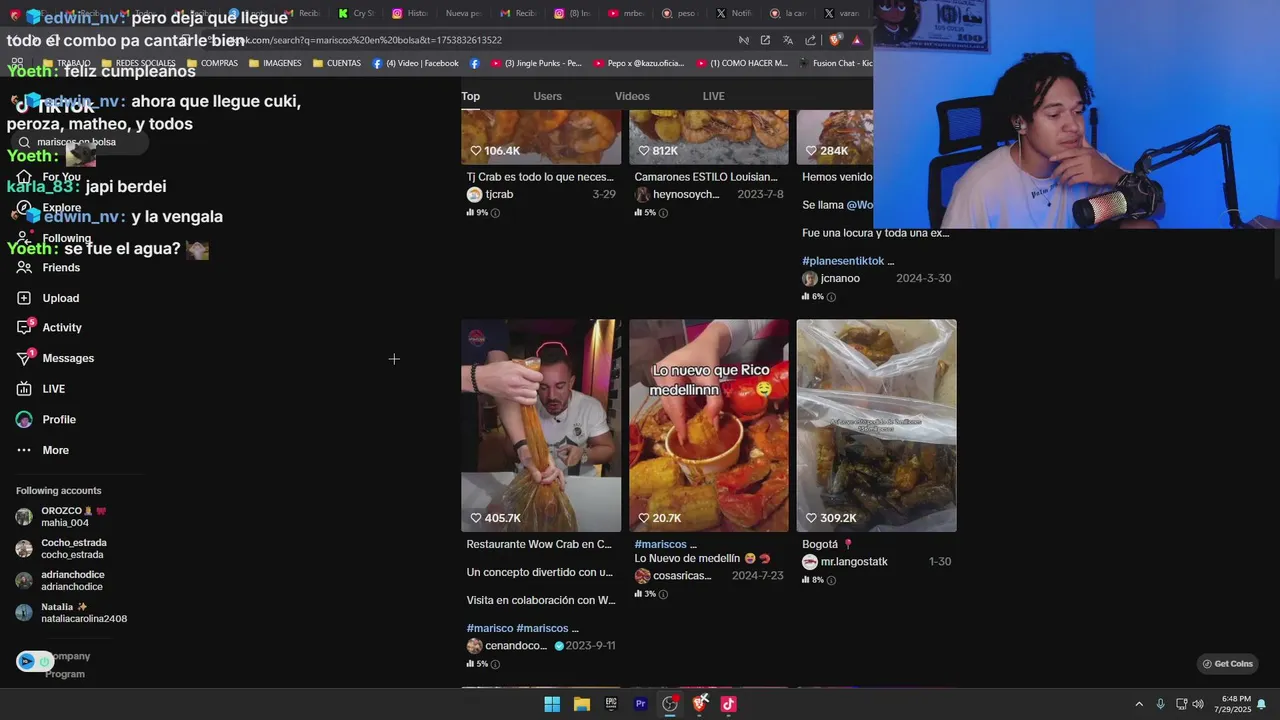Click info icon beside 9% stat on tjcrab video
The height and width of the screenshot is (720, 1280).
pos(495,213)
